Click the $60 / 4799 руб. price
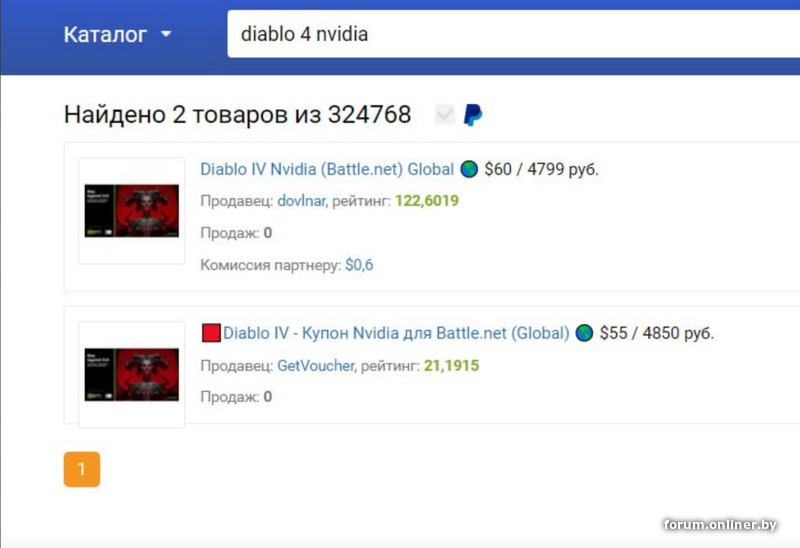This screenshot has height=548, width=800. point(541,169)
